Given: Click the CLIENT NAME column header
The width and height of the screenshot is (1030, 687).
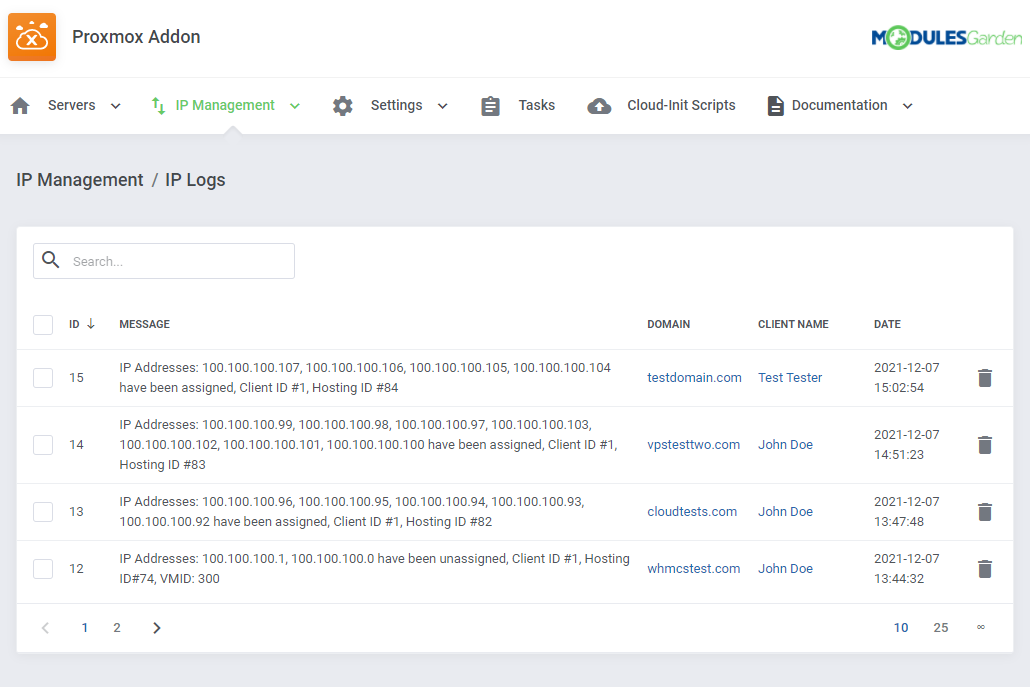Looking at the screenshot, I should click(793, 324).
